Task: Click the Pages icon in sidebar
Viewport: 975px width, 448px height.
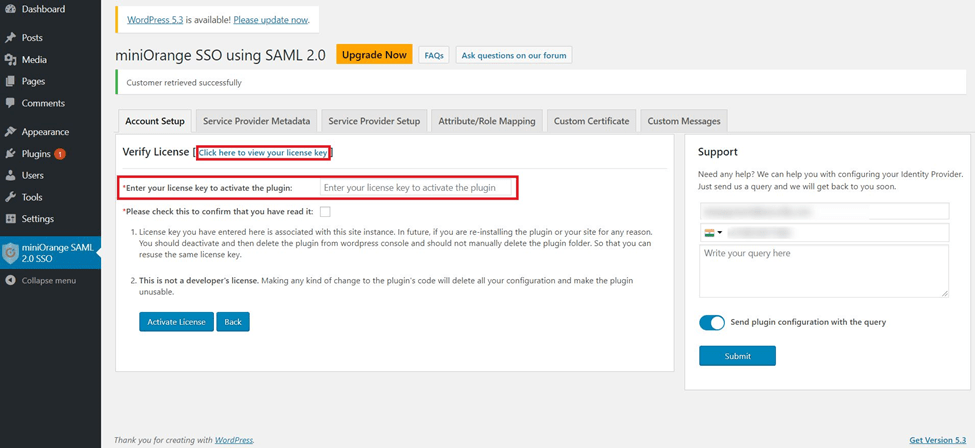Action: [x=11, y=82]
